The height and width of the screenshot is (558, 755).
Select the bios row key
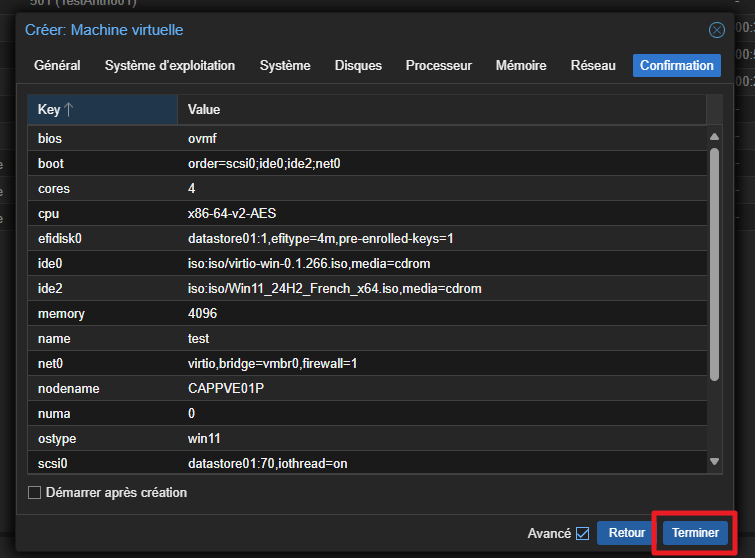[50, 139]
